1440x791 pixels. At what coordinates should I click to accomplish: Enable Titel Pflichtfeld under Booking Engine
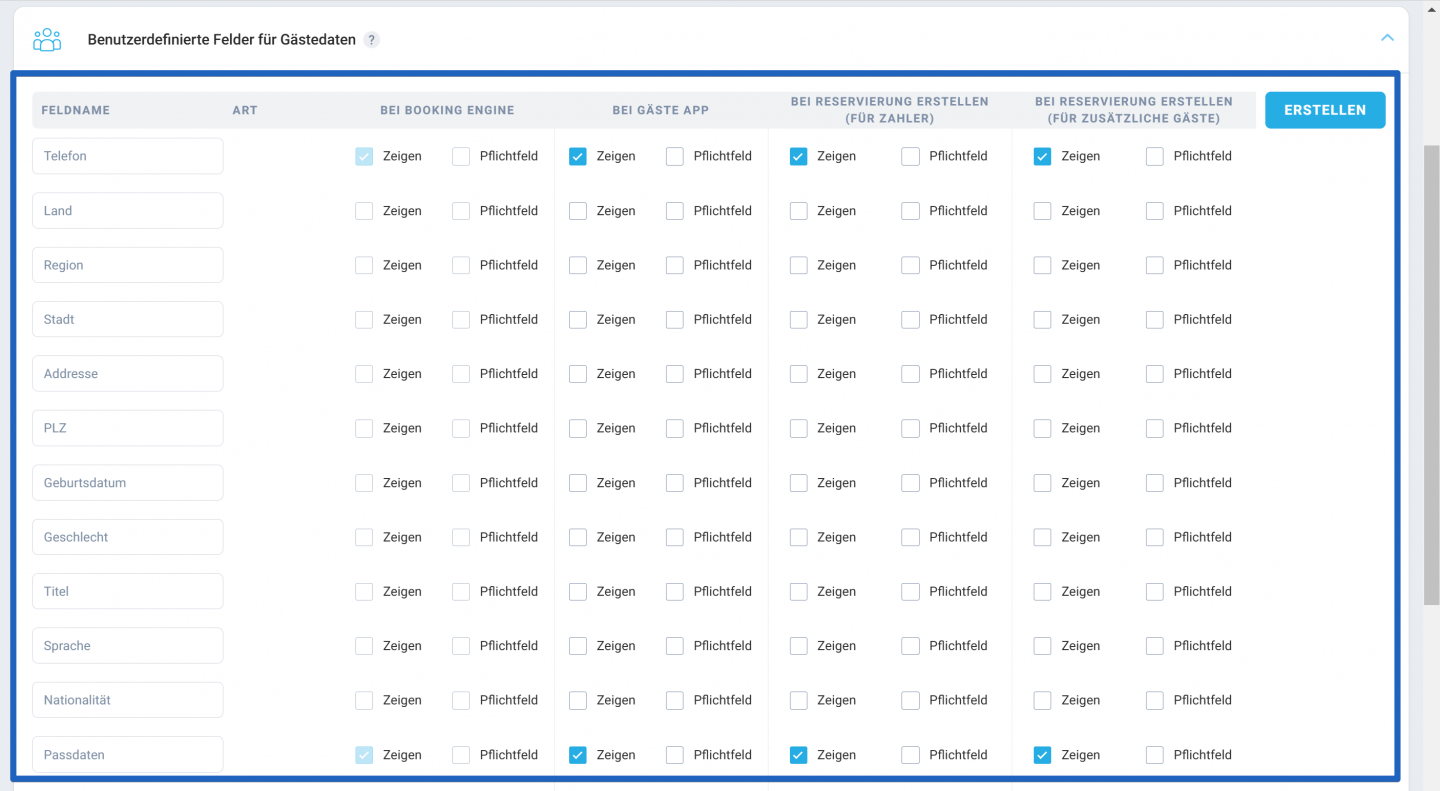coord(461,591)
